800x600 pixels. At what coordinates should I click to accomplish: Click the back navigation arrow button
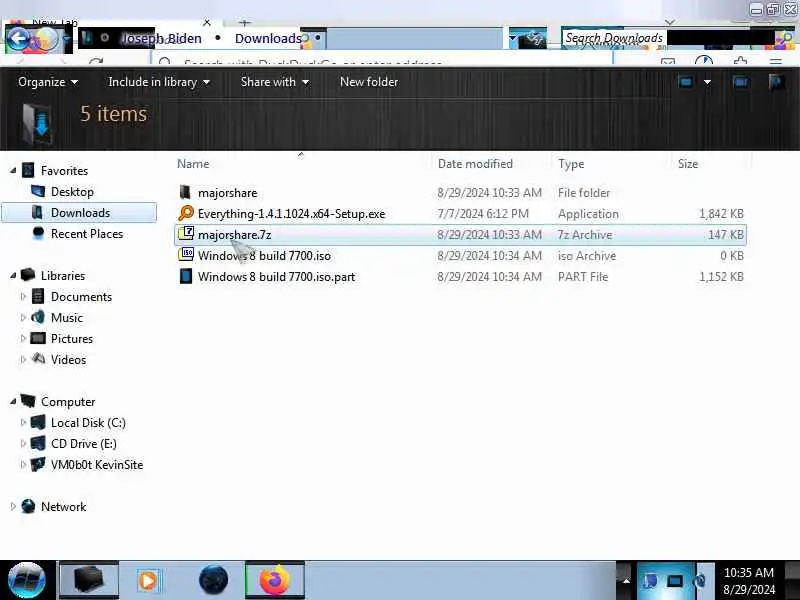coord(19,39)
